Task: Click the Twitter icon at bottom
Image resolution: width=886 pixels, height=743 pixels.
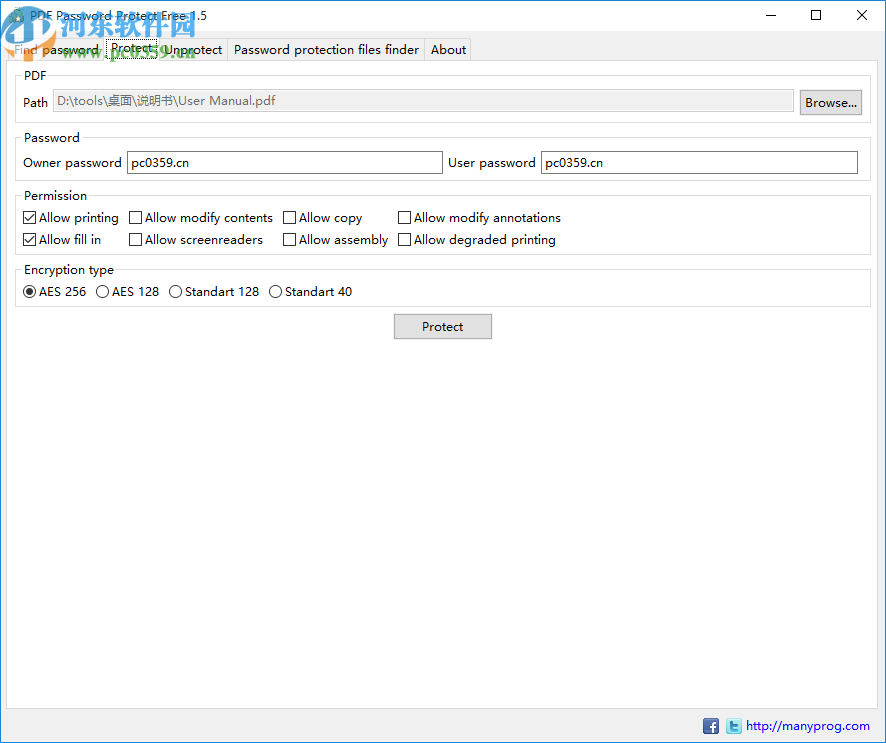Action: pos(733,726)
